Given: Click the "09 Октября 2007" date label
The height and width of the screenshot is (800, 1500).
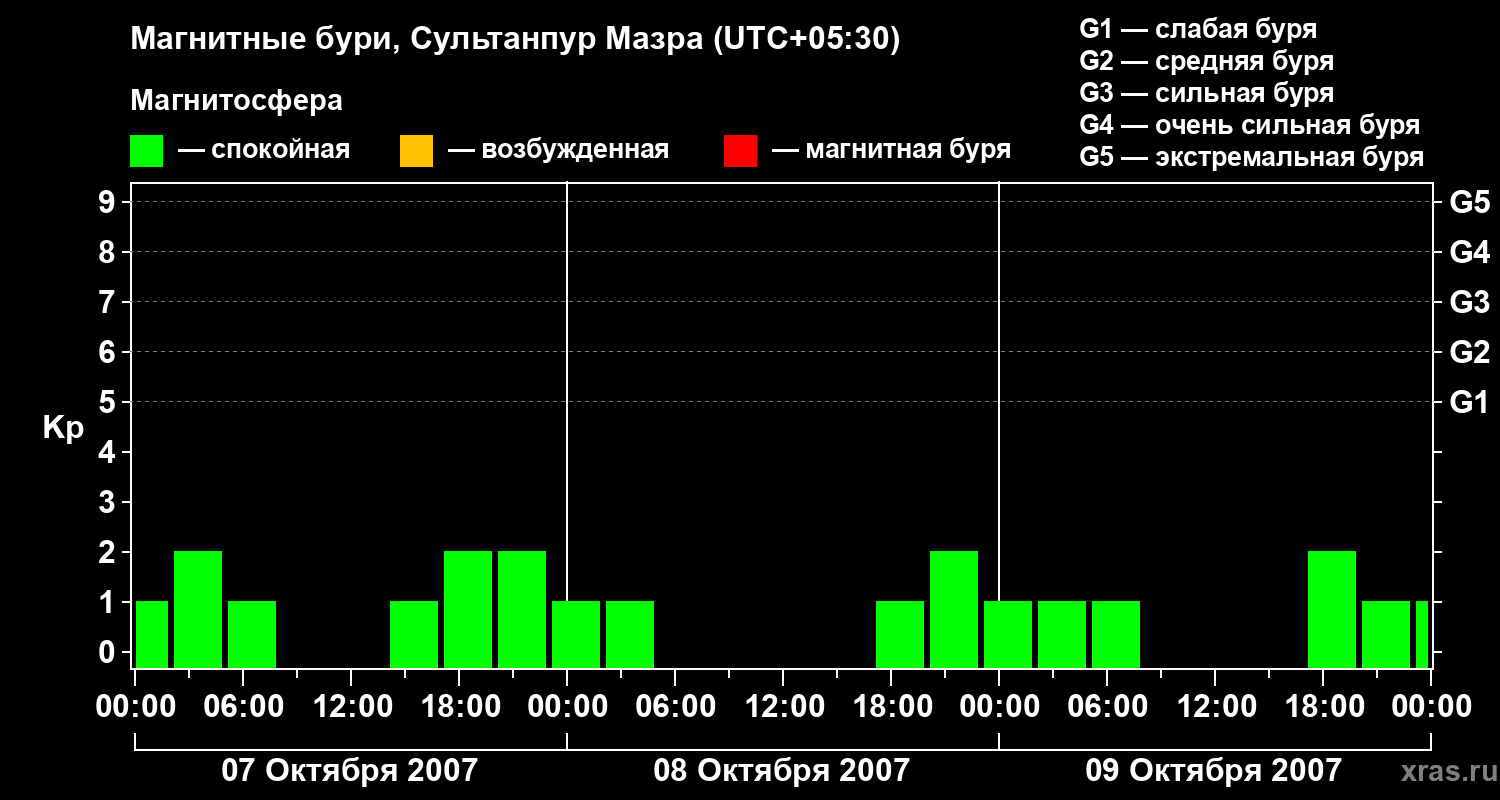Looking at the screenshot, I should 1214,771.
